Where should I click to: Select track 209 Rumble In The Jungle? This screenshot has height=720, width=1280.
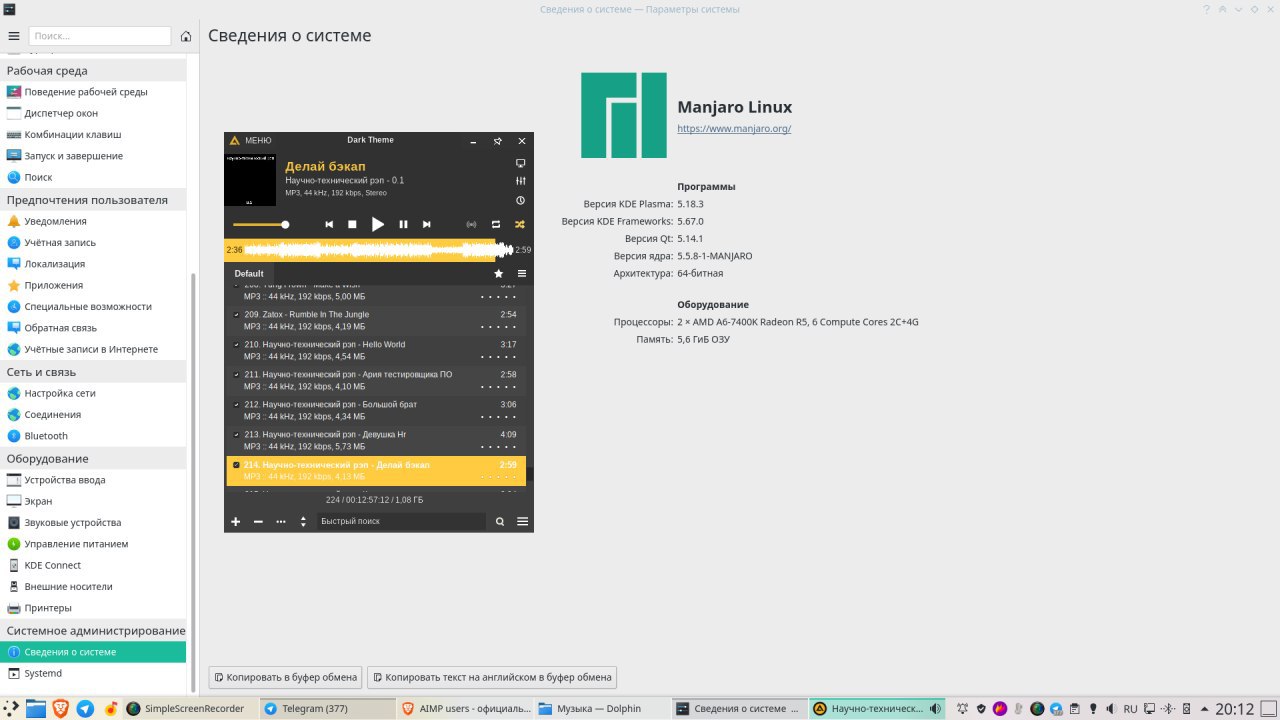pos(378,320)
